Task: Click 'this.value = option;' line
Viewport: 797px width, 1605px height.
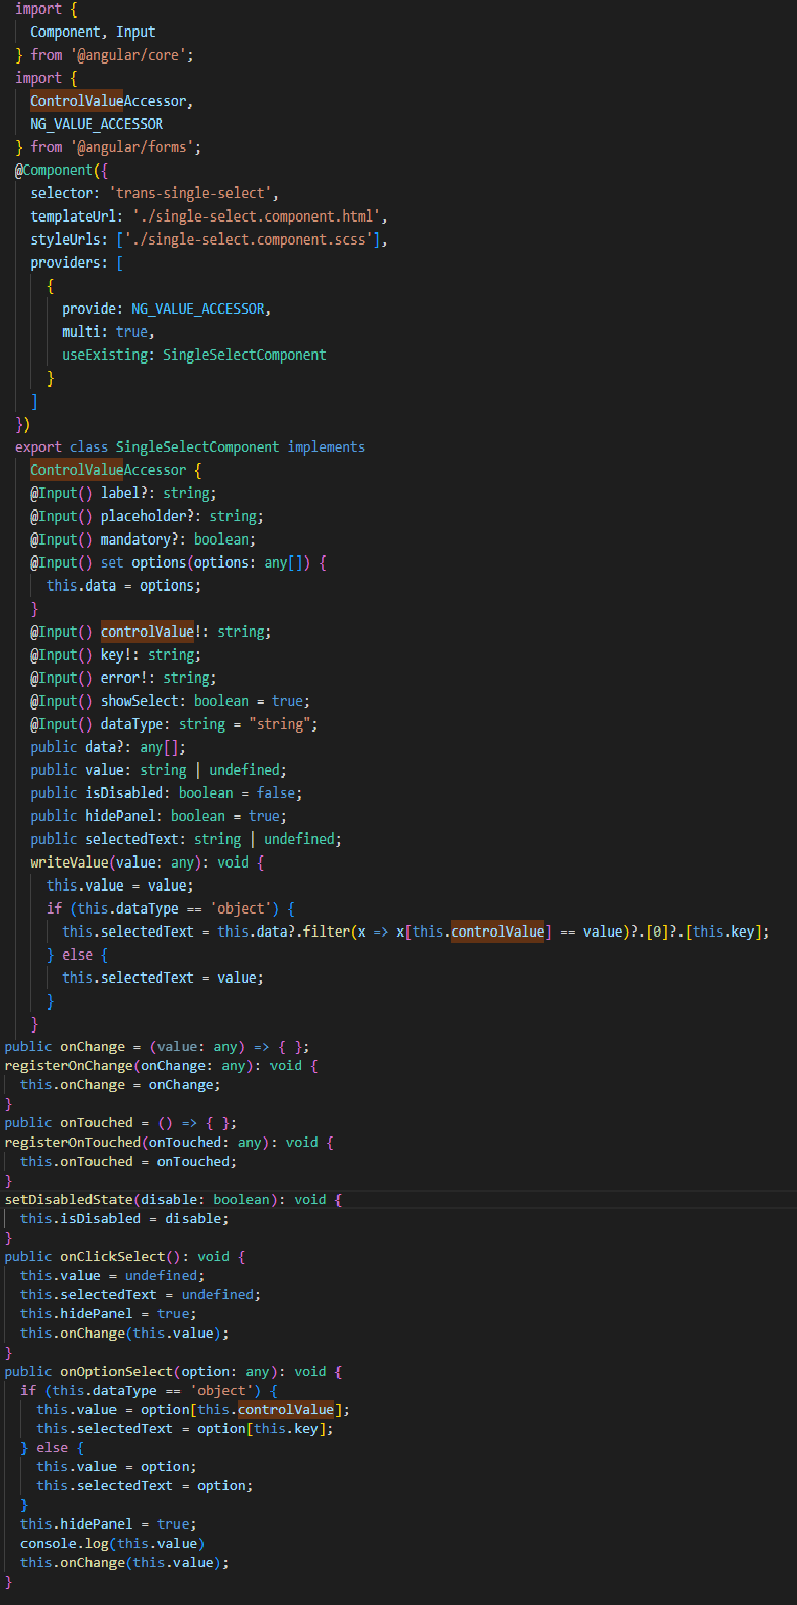Action: (116, 1466)
